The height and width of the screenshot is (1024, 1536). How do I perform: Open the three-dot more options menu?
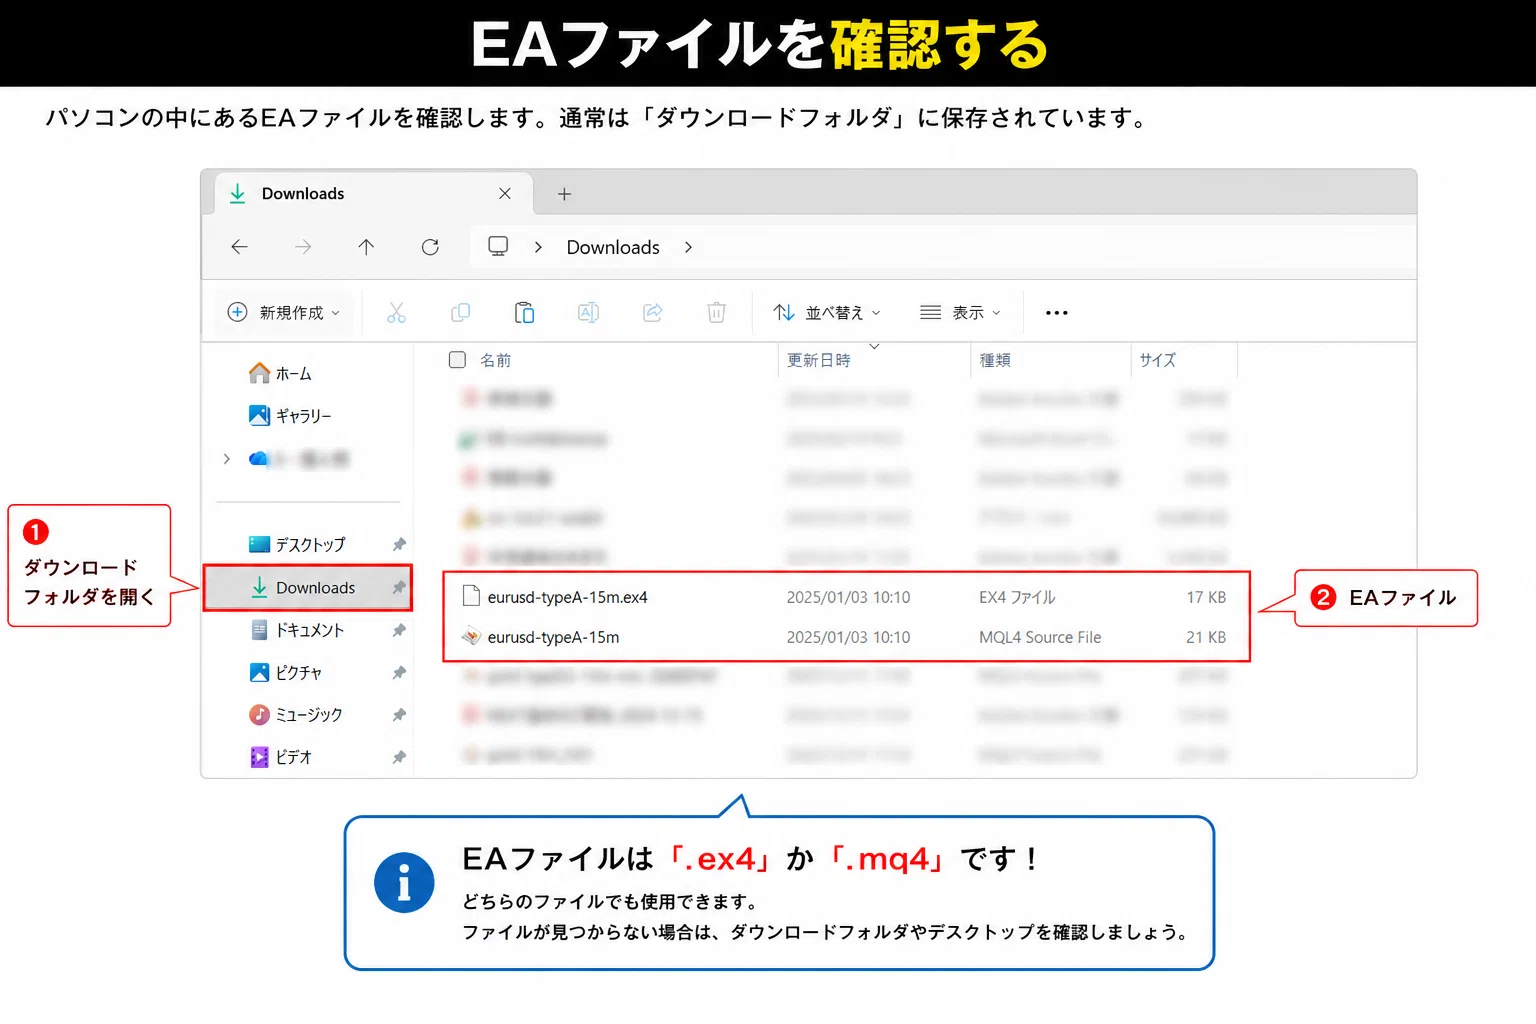(1057, 313)
